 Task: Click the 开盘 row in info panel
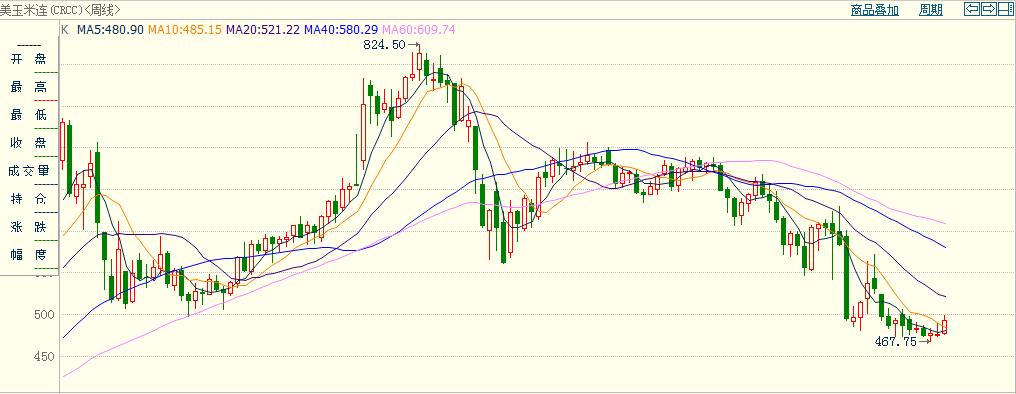click(29, 60)
